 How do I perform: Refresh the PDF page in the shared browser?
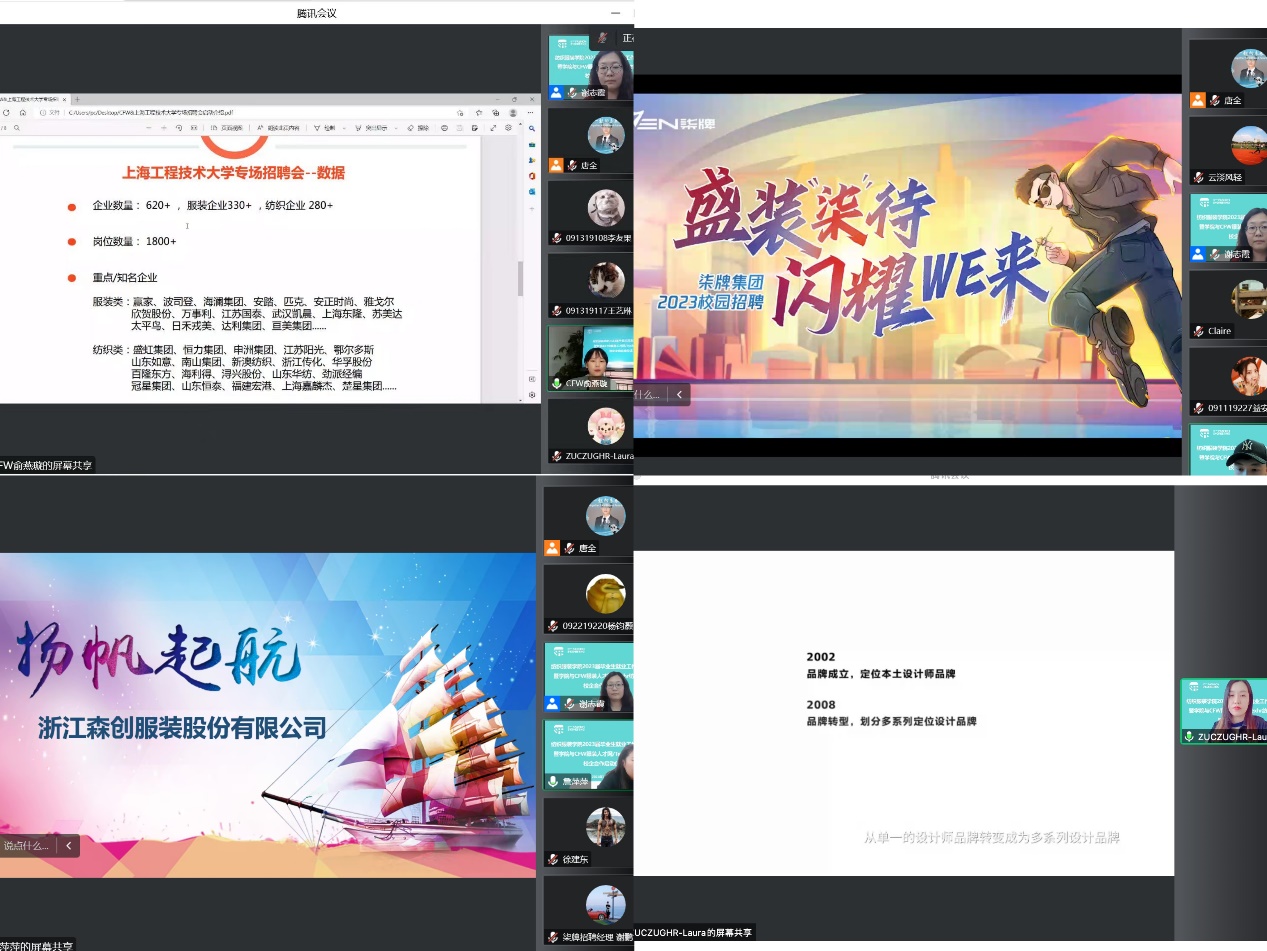point(6,113)
